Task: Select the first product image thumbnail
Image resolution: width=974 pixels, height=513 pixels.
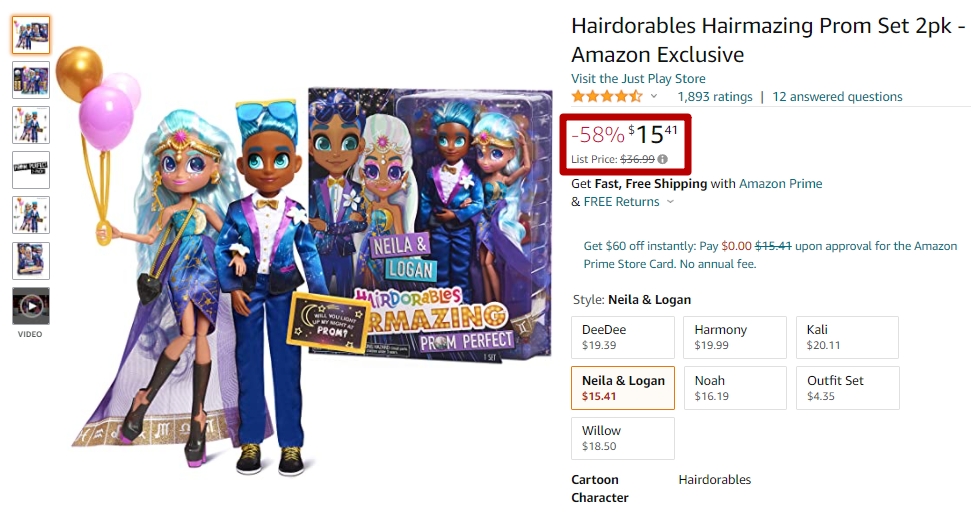Action: [x=31, y=34]
